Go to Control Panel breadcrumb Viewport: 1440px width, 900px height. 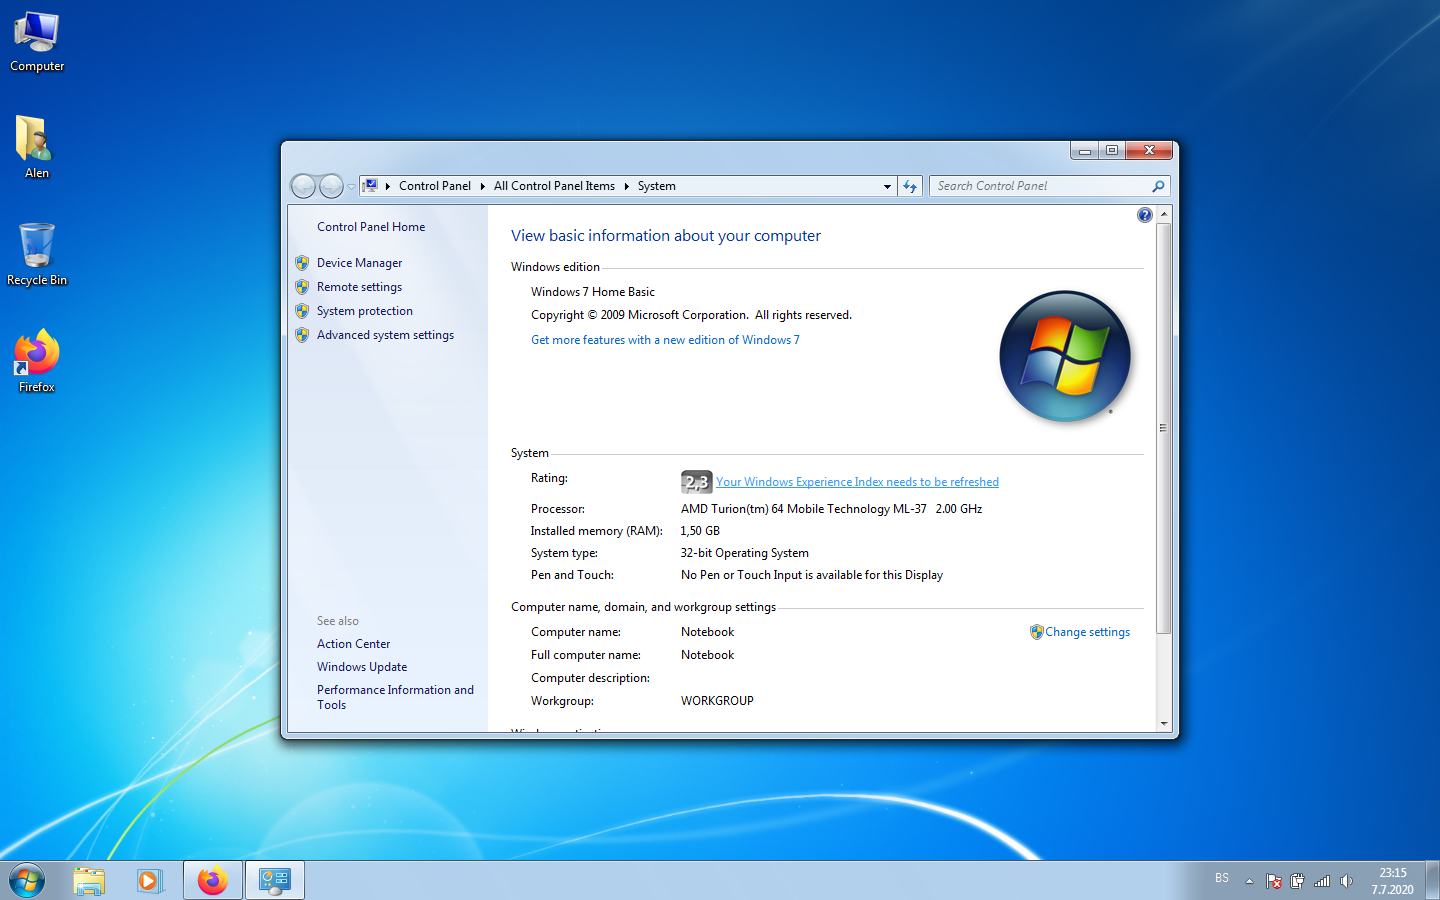(x=435, y=186)
